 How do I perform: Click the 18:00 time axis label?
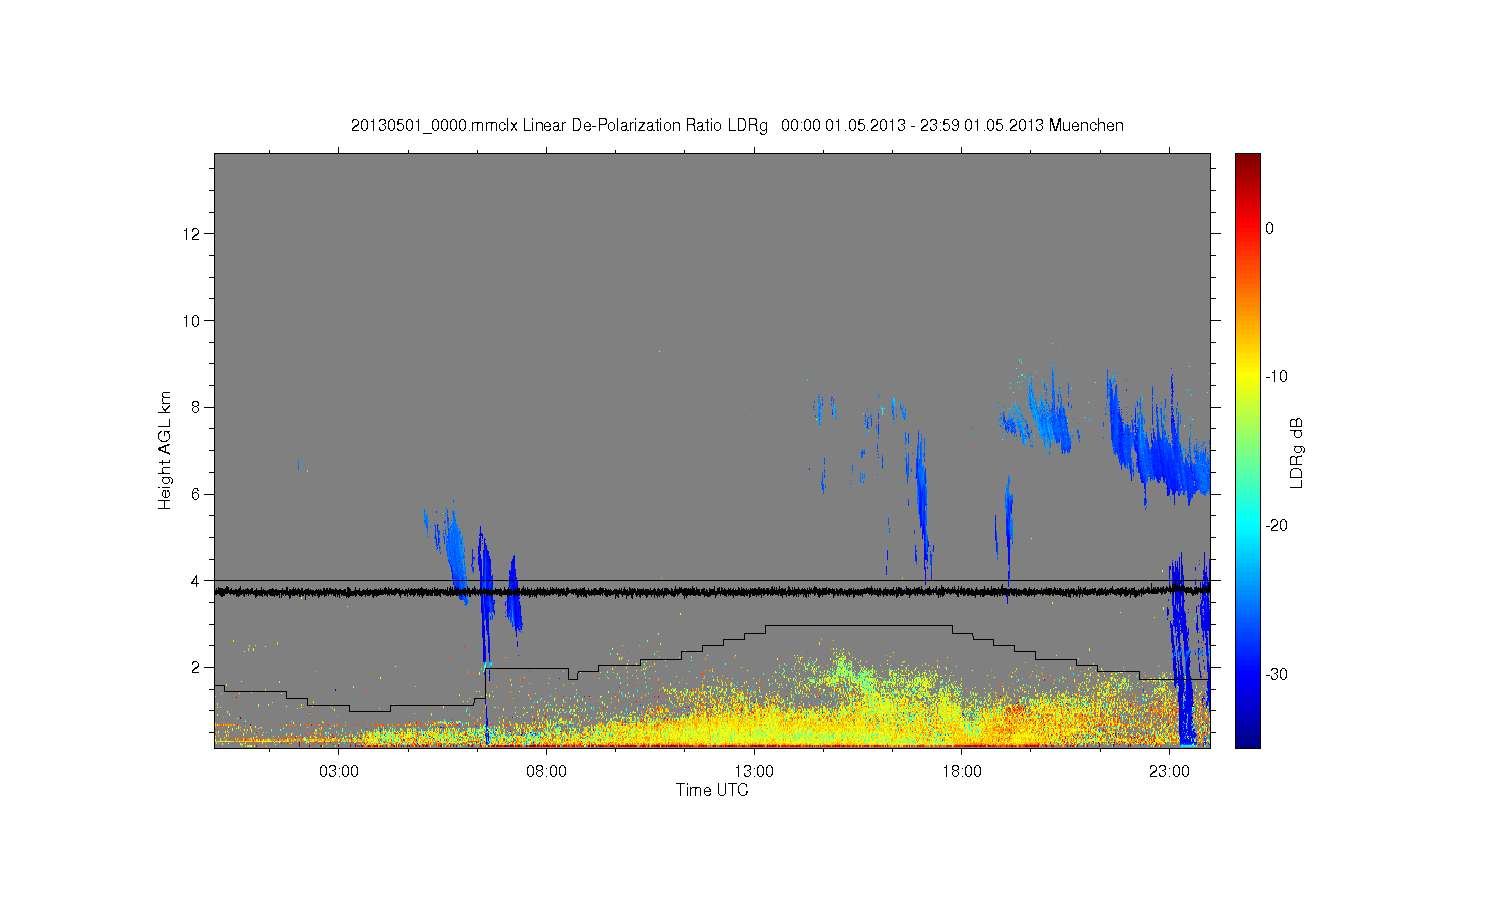click(961, 772)
